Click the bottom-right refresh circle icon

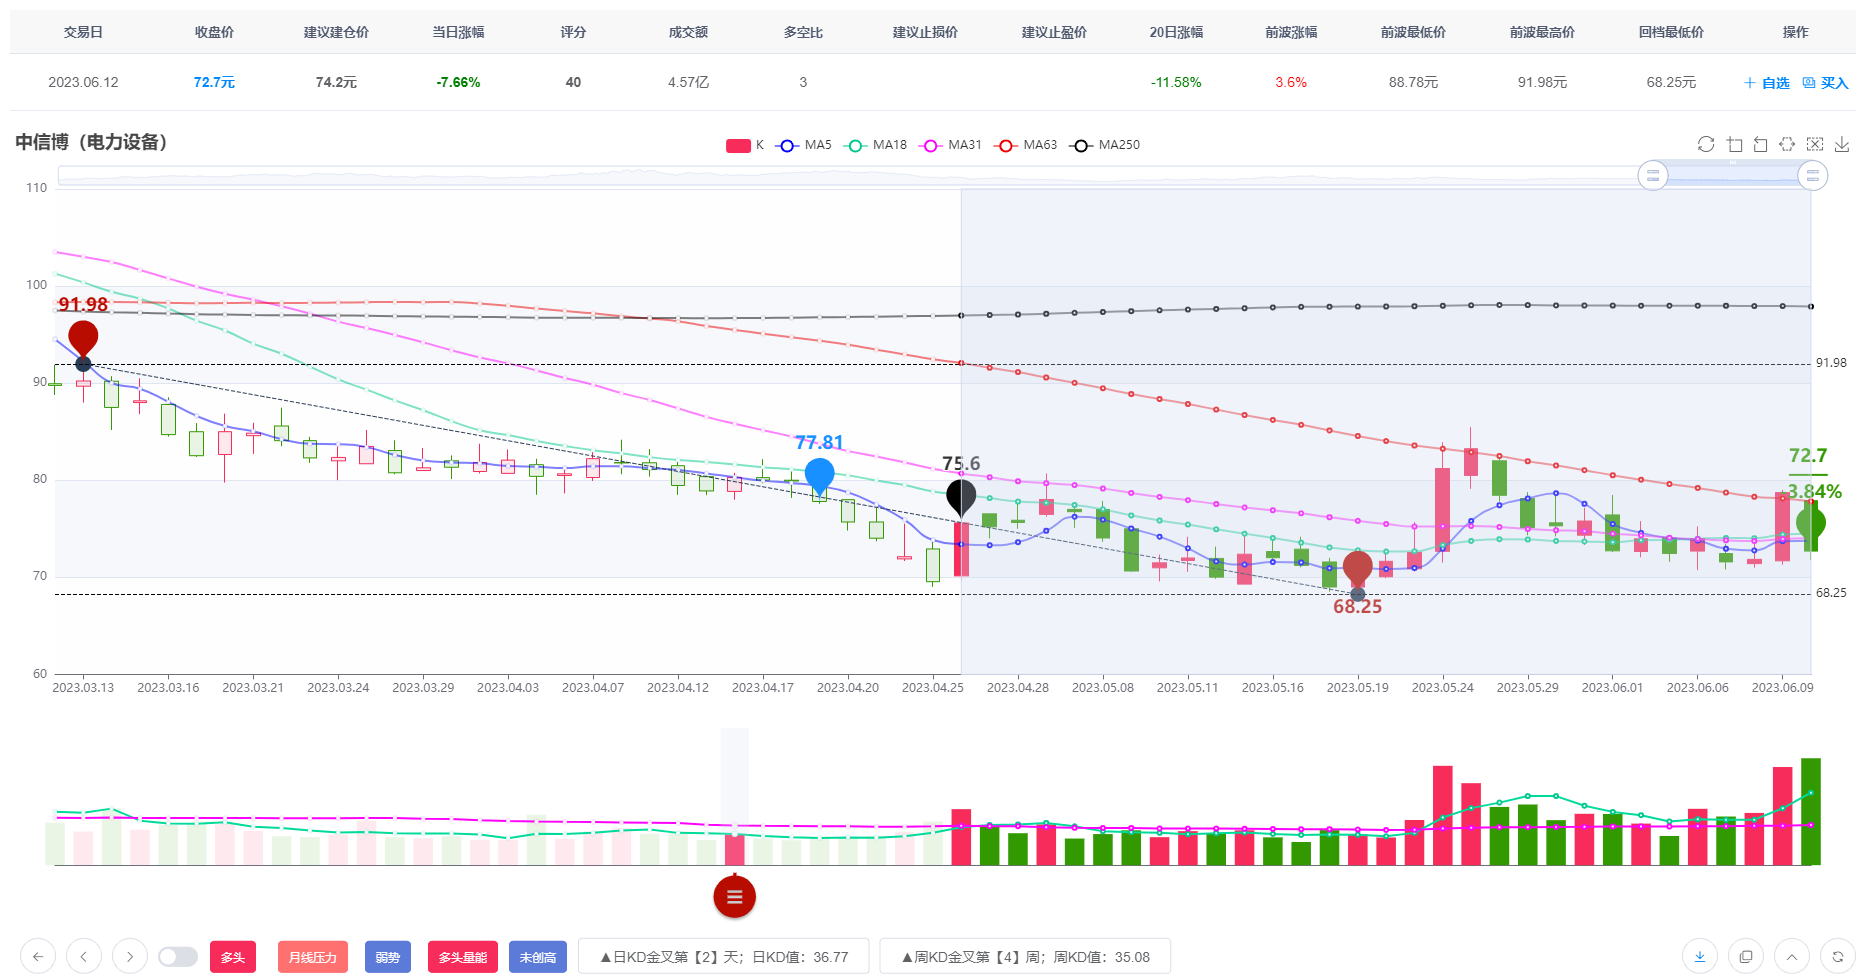click(x=1838, y=957)
